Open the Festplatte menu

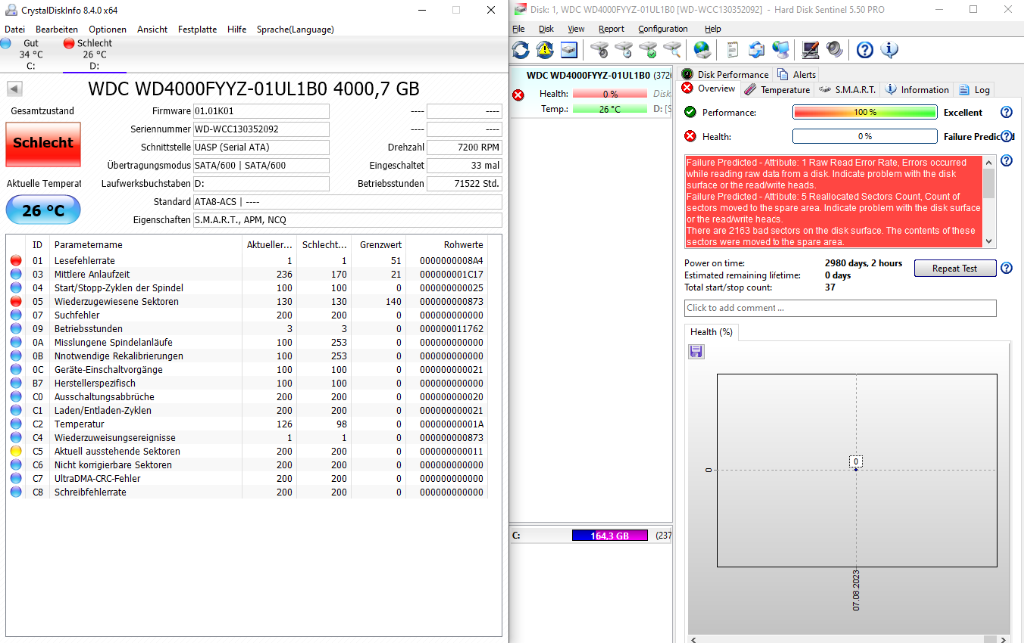(x=197, y=29)
